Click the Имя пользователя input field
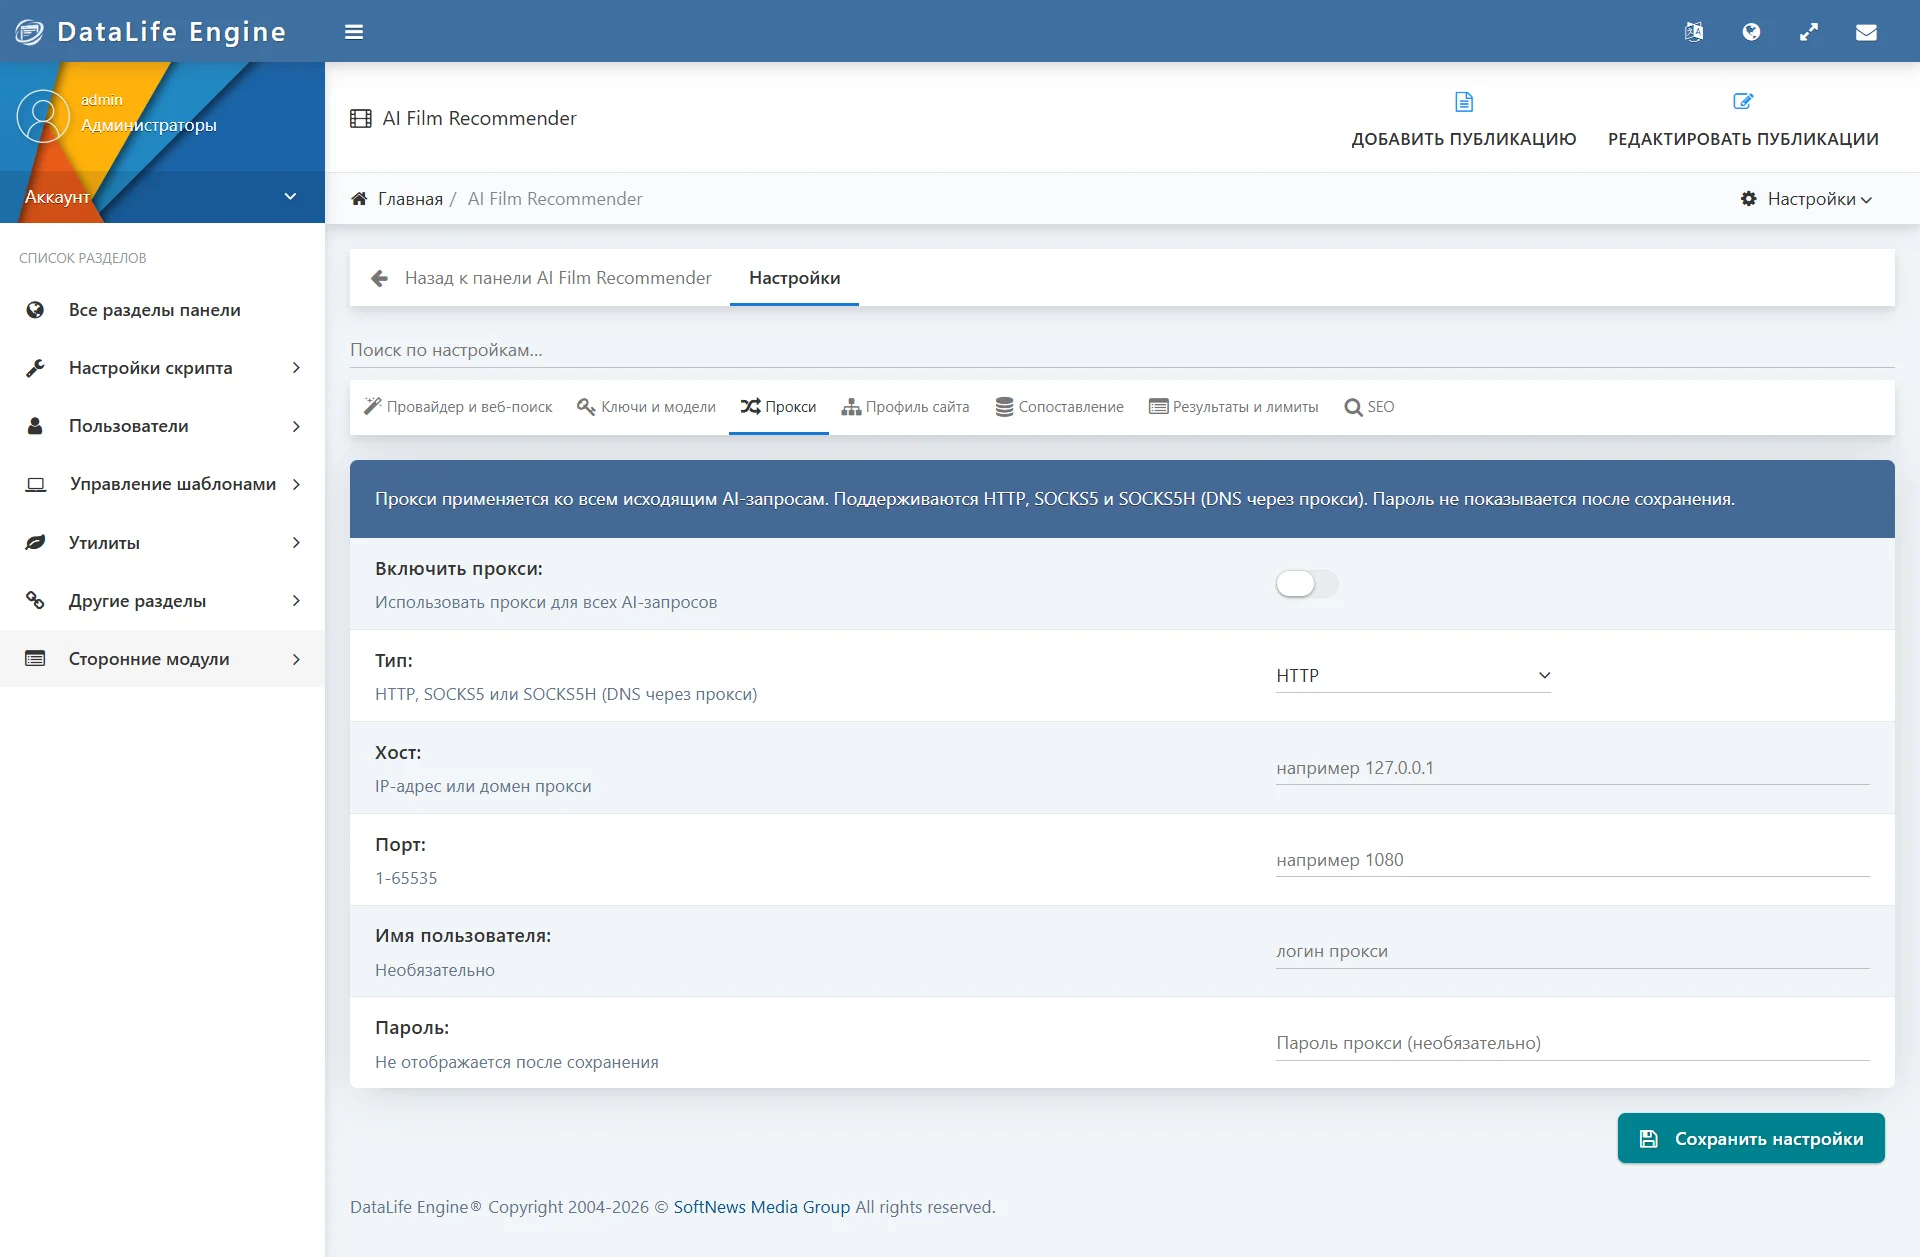 (x=1572, y=952)
